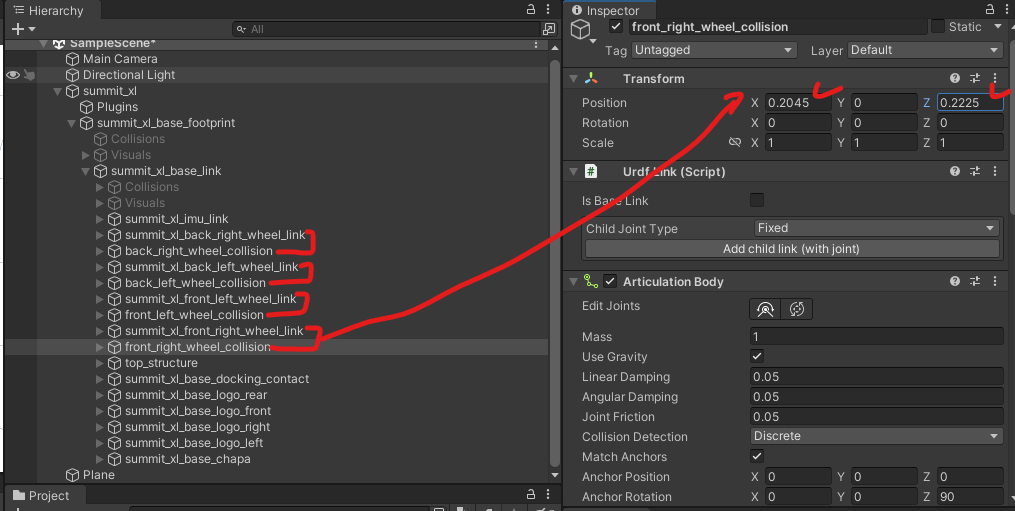Toggle Directional Light pickability hand icon
This screenshot has height=511, width=1015.
click(29, 75)
